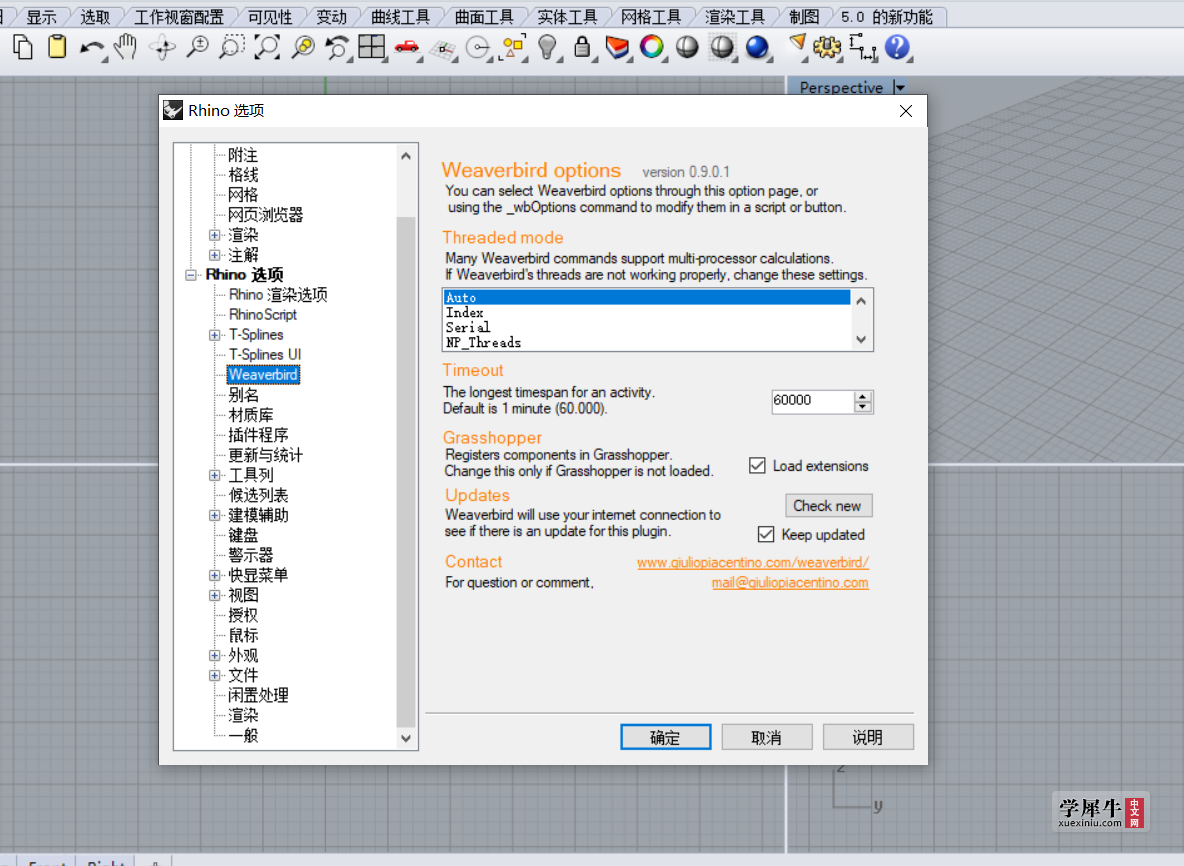The height and width of the screenshot is (866, 1184).
Task: Select the Zoom dynamic magnifier tool
Action: click(197, 47)
